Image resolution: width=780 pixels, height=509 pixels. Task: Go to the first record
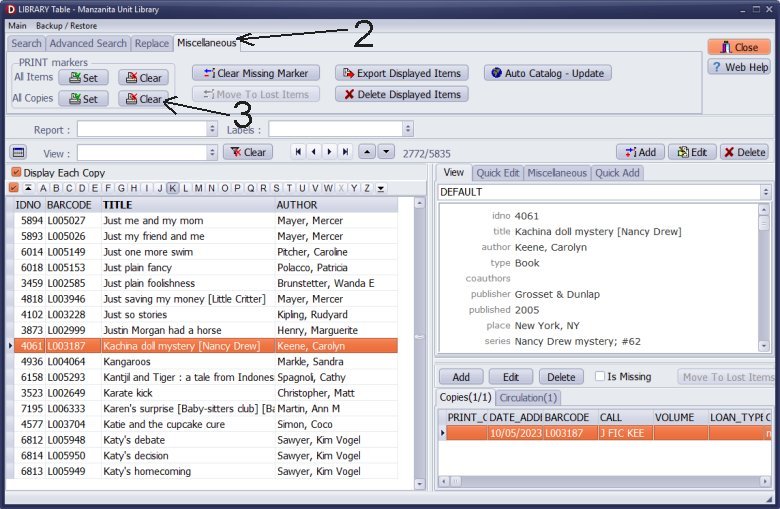tap(298, 152)
